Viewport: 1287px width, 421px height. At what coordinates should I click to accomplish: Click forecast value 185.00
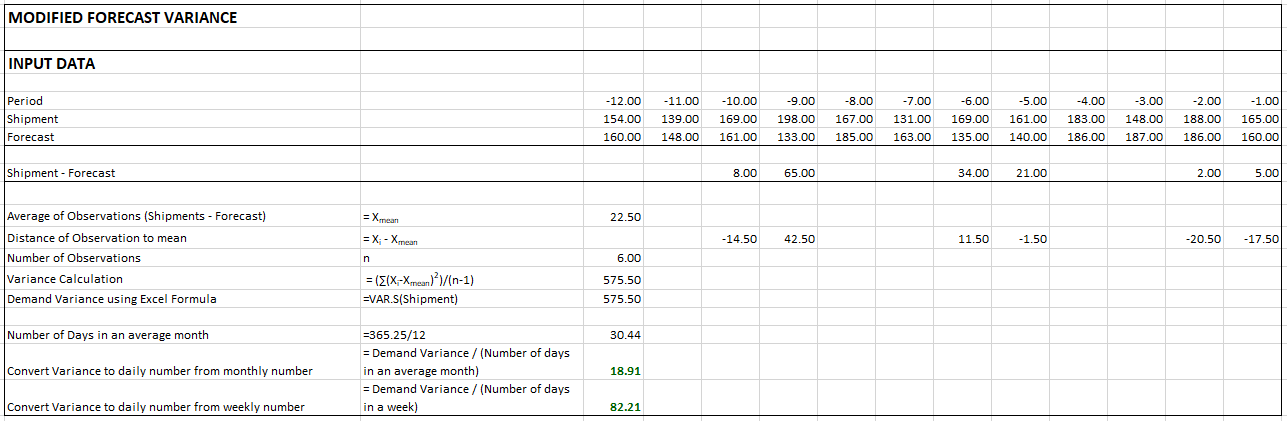pos(855,137)
